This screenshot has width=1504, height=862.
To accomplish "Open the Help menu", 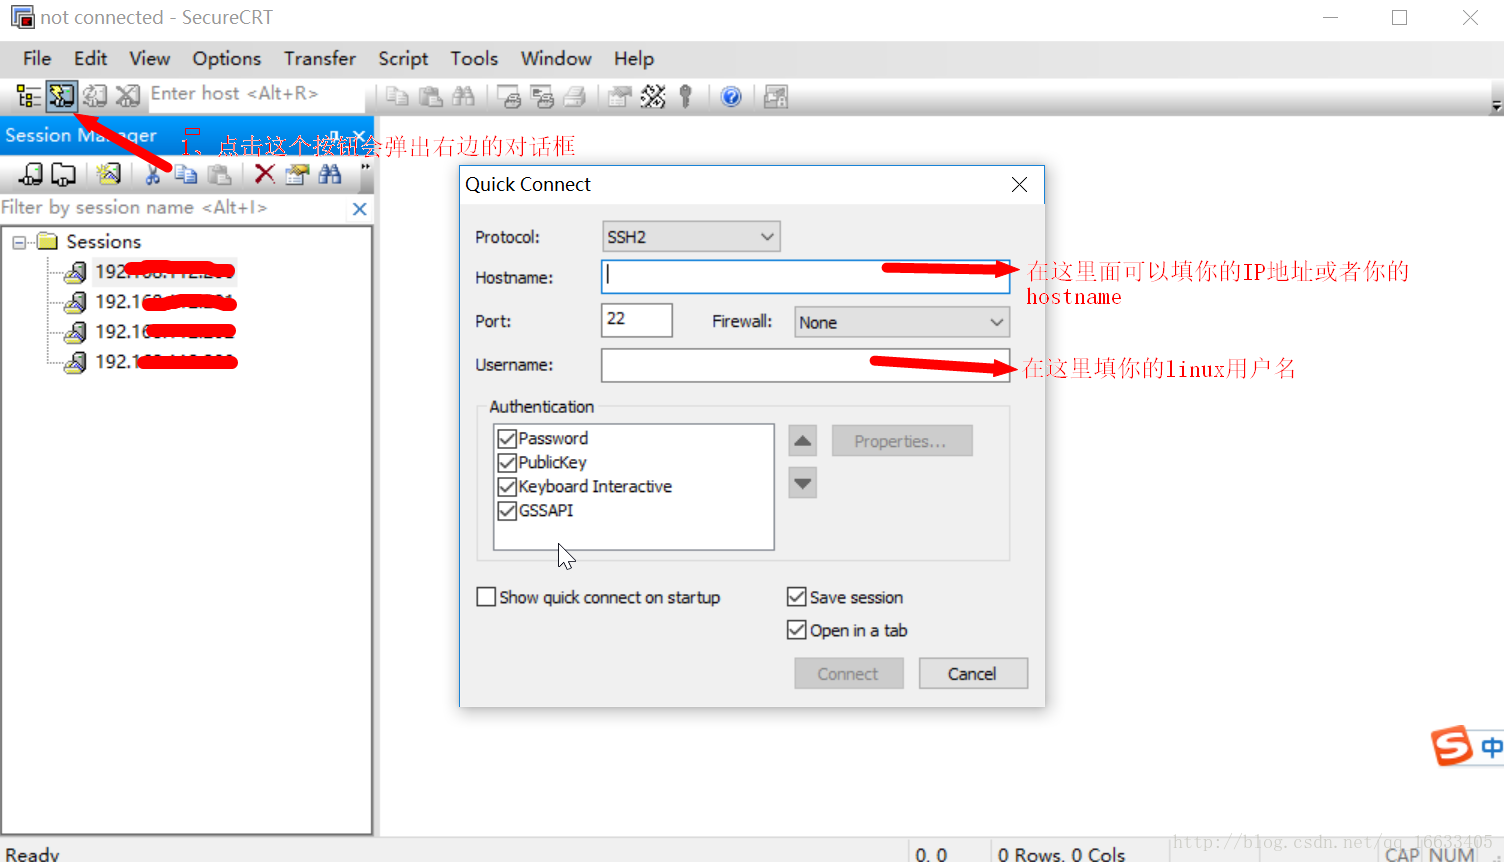I will (x=634, y=59).
